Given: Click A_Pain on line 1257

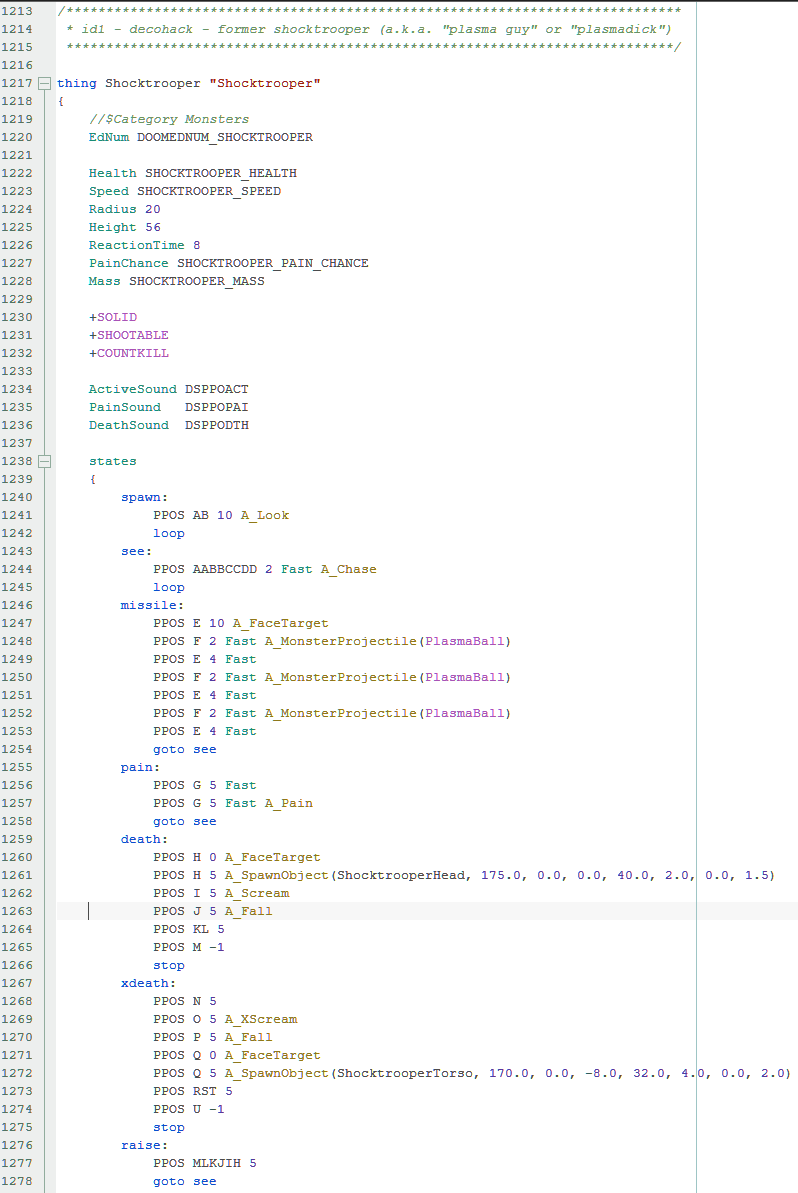Looking at the screenshot, I should click(x=288, y=803).
